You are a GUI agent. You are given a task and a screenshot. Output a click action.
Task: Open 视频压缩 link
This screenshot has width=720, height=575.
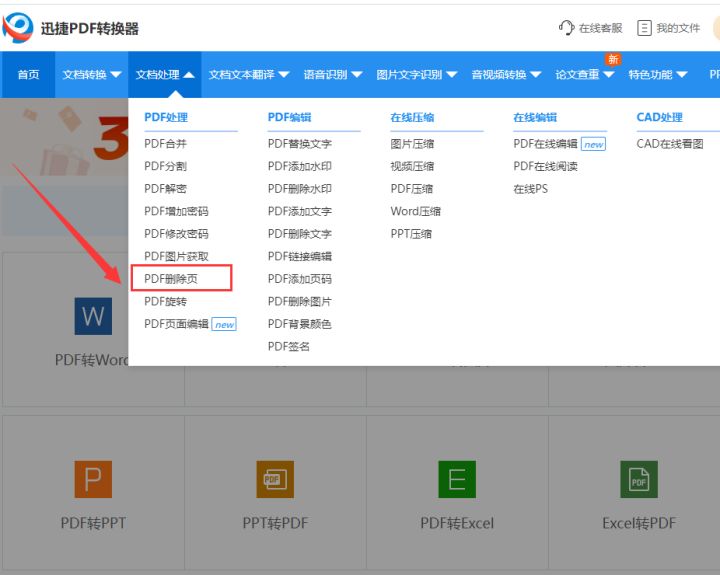[412, 166]
